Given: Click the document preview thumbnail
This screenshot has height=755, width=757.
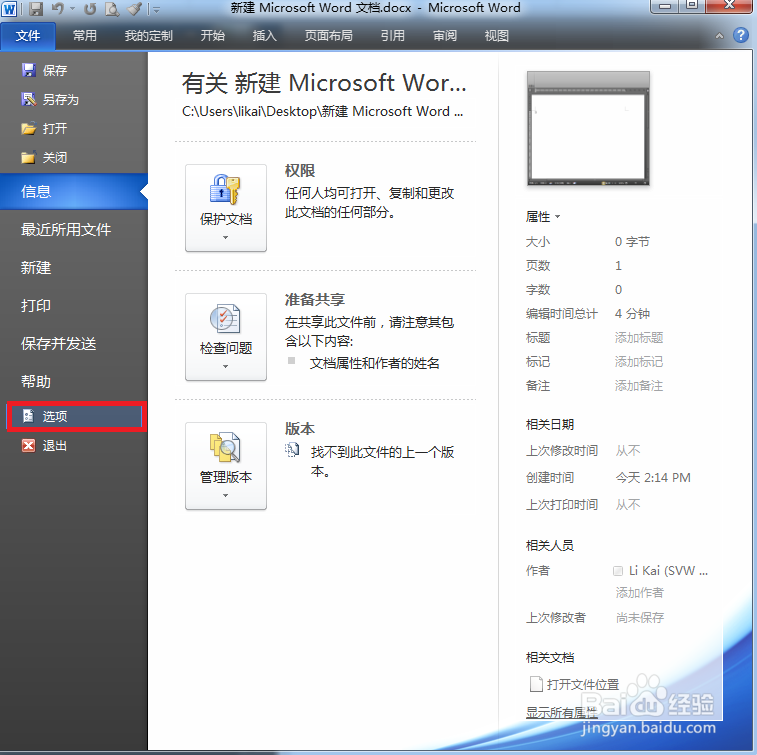Looking at the screenshot, I should 588,128.
